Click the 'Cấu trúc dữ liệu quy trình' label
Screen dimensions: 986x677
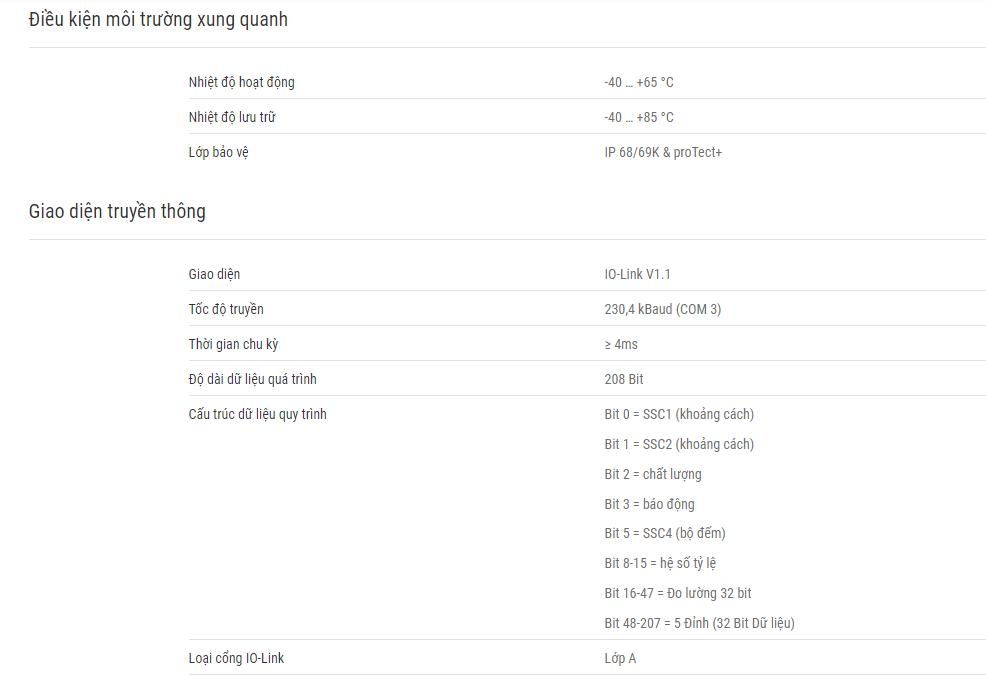click(258, 414)
